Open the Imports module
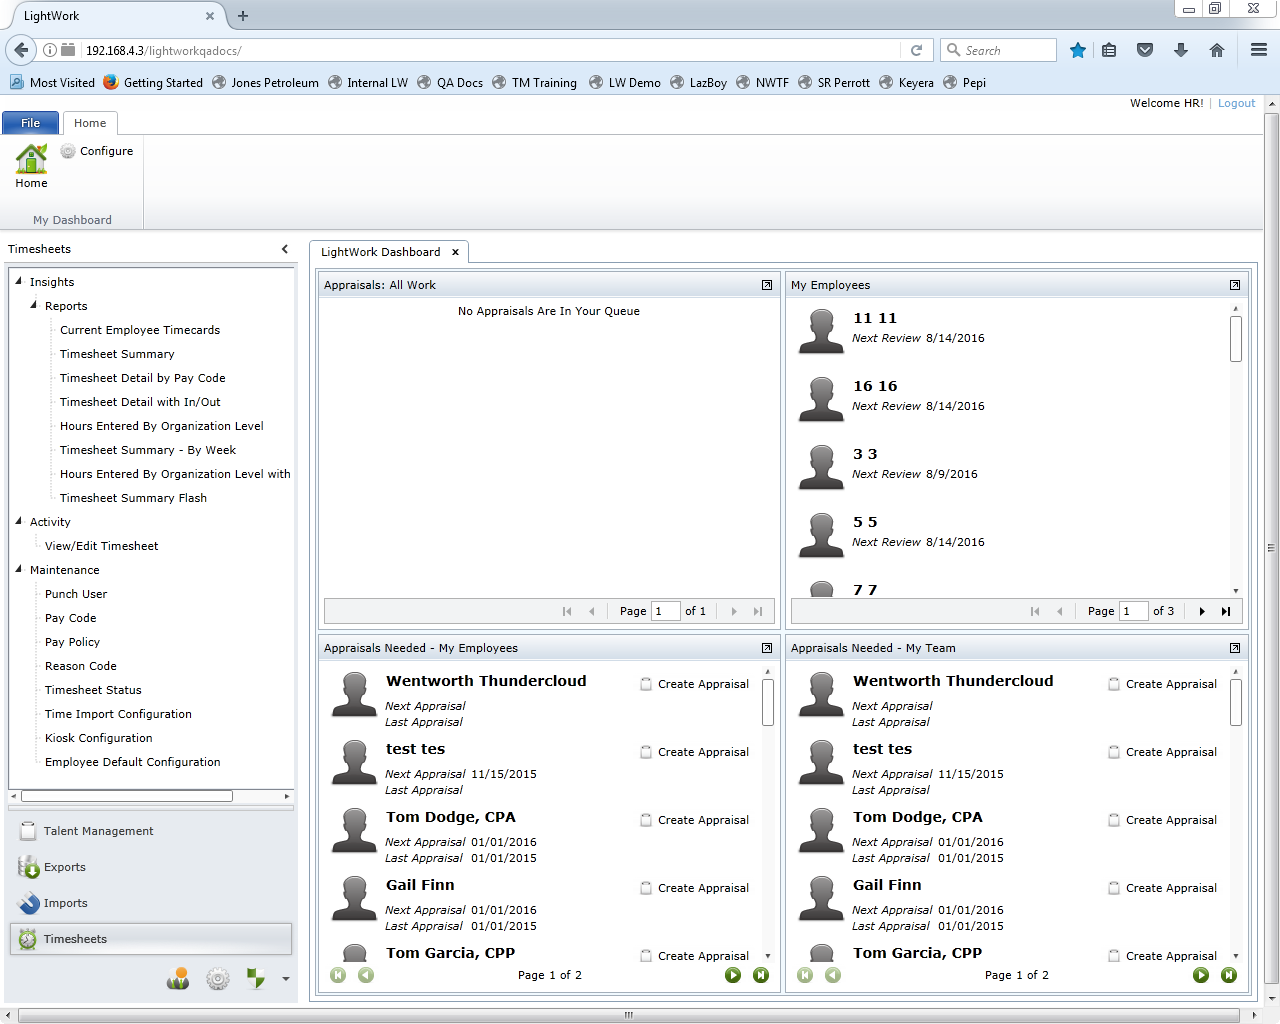1280x1024 pixels. coord(65,903)
